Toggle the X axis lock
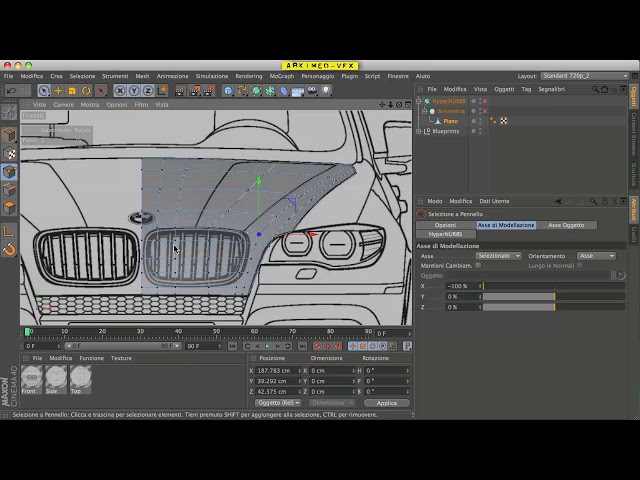Viewport: 640px width, 480px height. point(120,91)
